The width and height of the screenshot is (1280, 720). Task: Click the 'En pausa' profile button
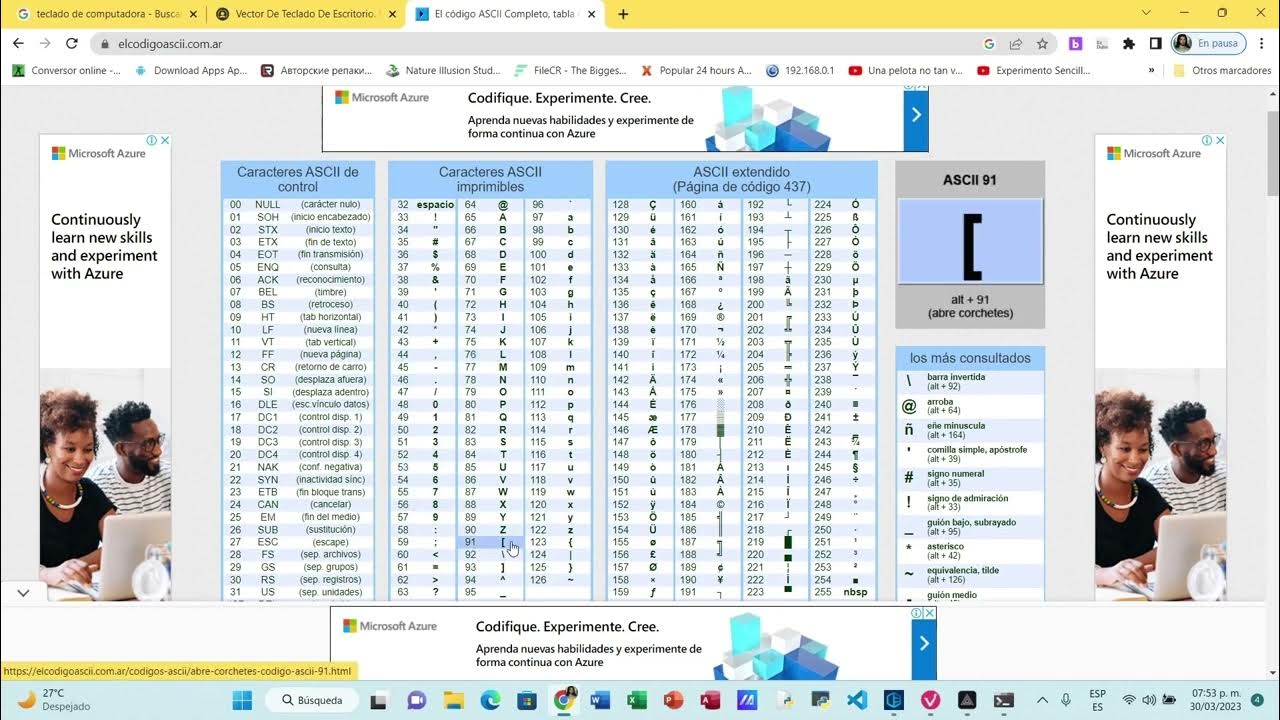[x=1207, y=44]
